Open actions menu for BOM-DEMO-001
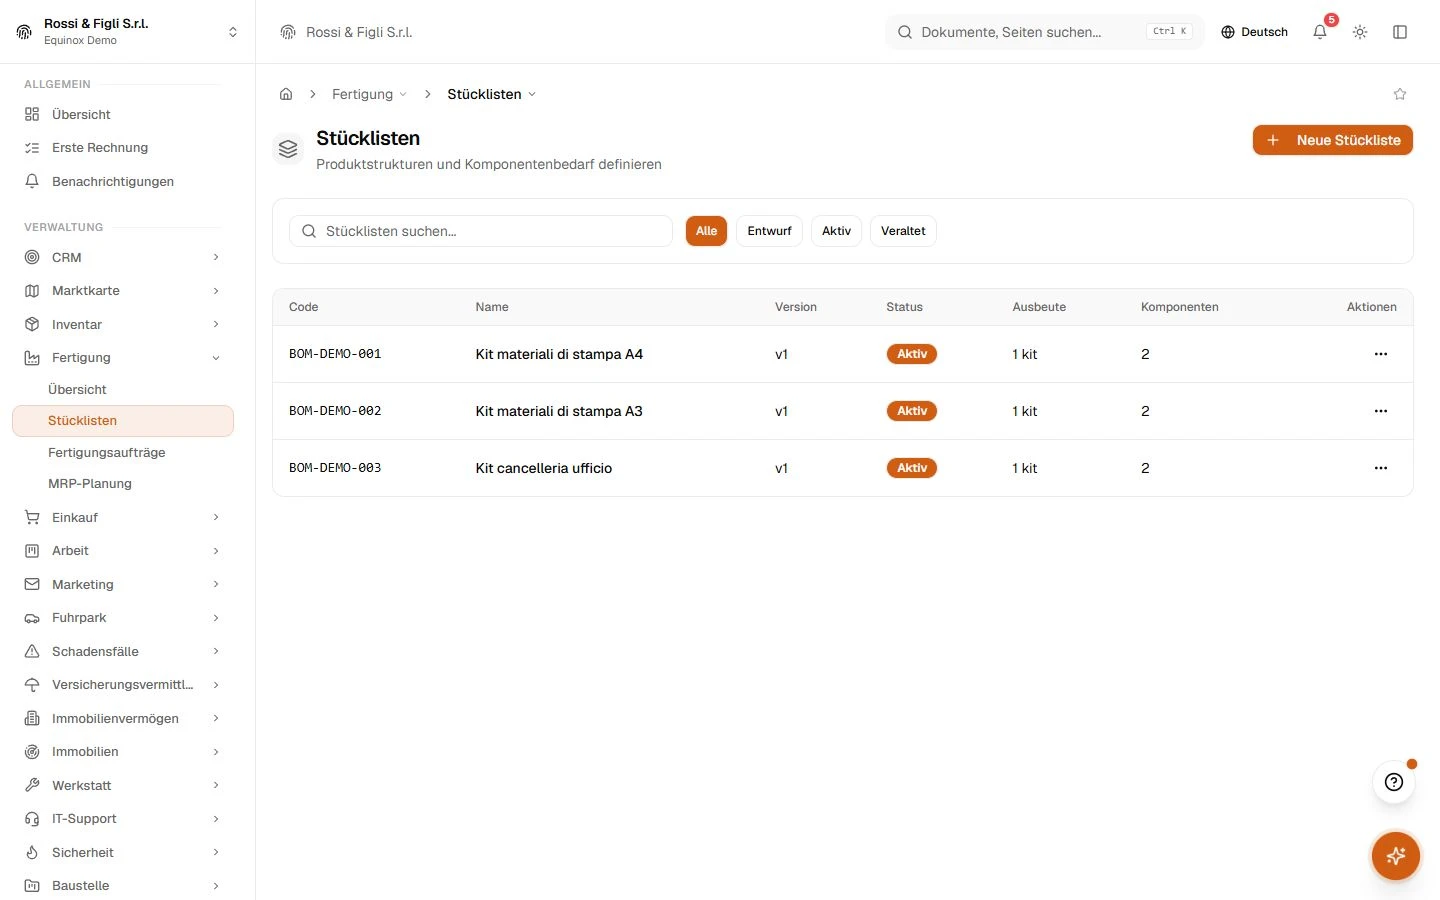Image resolution: width=1440 pixels, height=900 pixels. [1381, 354]
